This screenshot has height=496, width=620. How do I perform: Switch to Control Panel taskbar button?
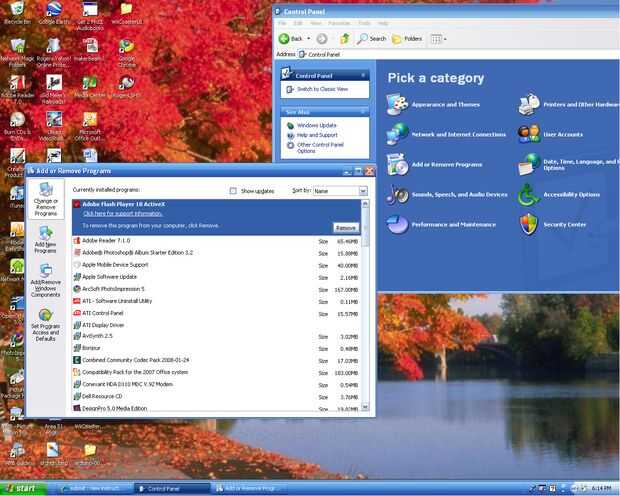point(172,489)
